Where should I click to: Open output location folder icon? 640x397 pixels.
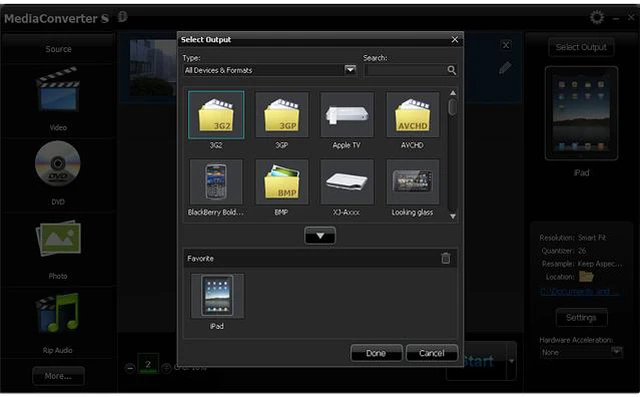click(586, 276)
